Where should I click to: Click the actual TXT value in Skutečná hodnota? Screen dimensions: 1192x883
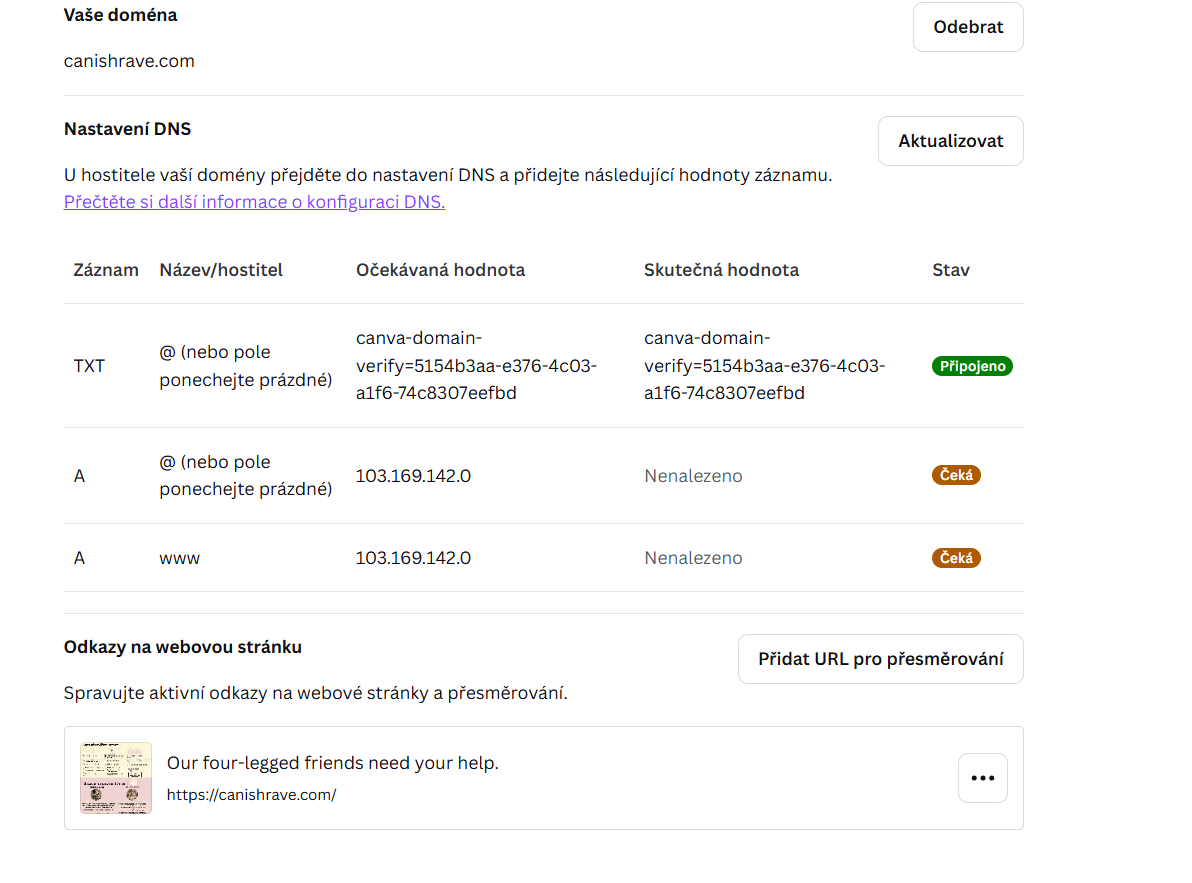[764, 366]
